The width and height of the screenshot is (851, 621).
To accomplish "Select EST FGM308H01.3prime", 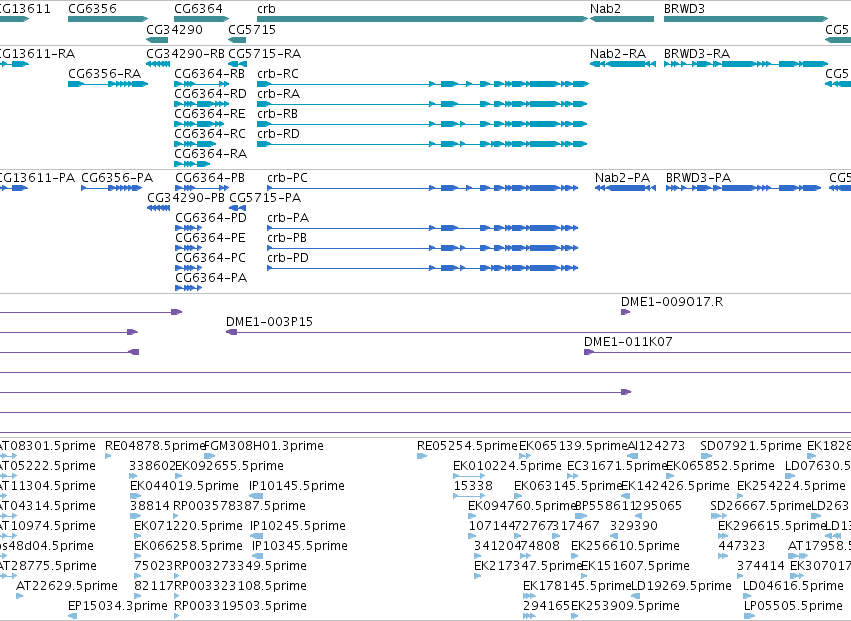I will [x=264, y=446].
